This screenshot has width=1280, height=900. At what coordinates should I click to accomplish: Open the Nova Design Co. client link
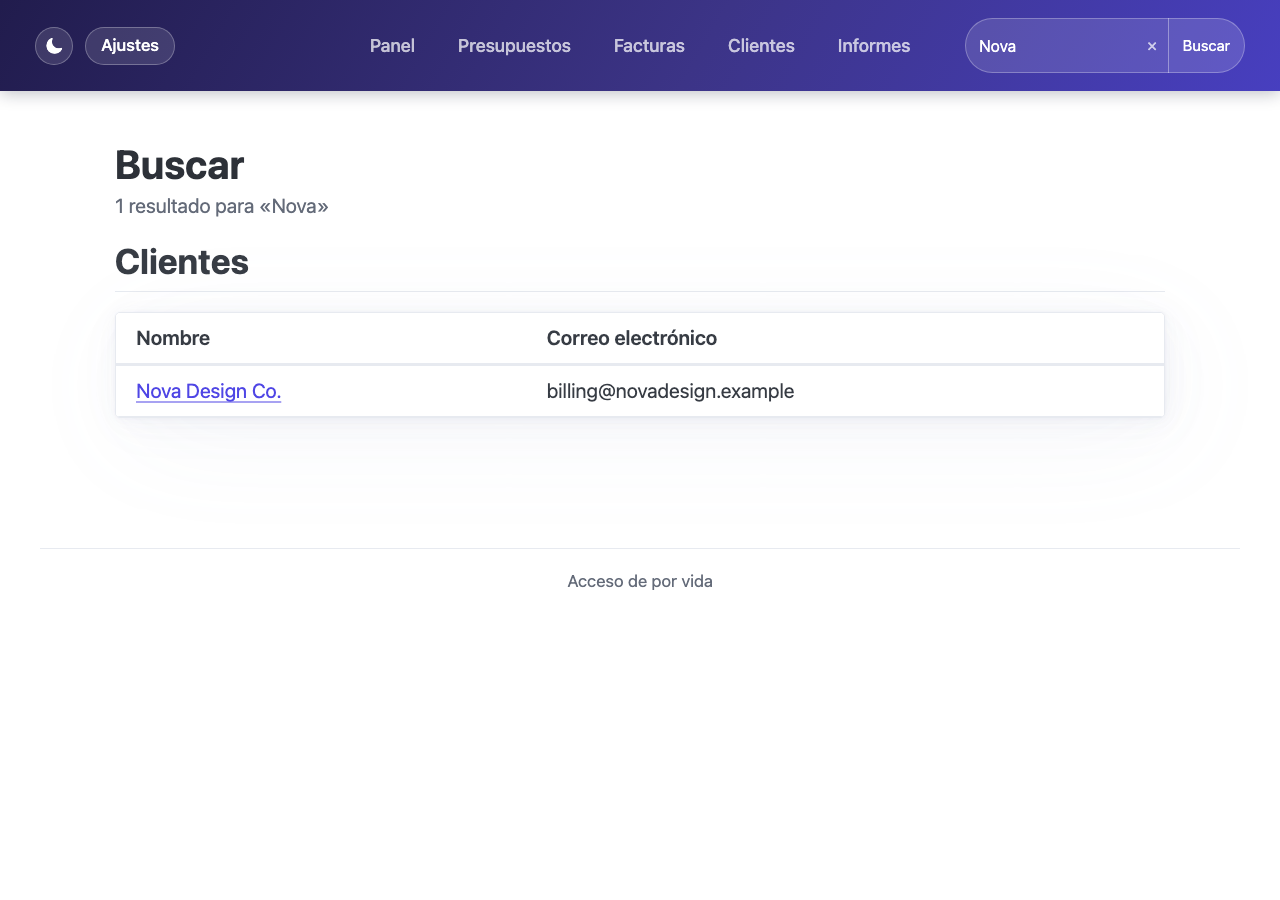(208, 391)
